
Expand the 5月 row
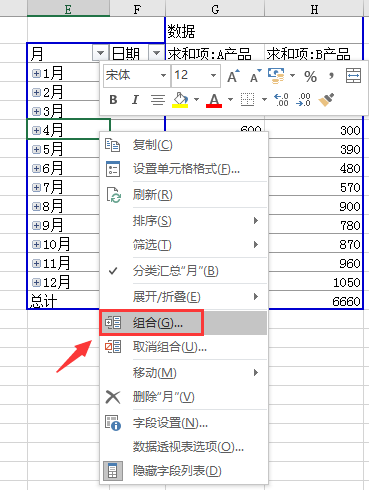36,149
